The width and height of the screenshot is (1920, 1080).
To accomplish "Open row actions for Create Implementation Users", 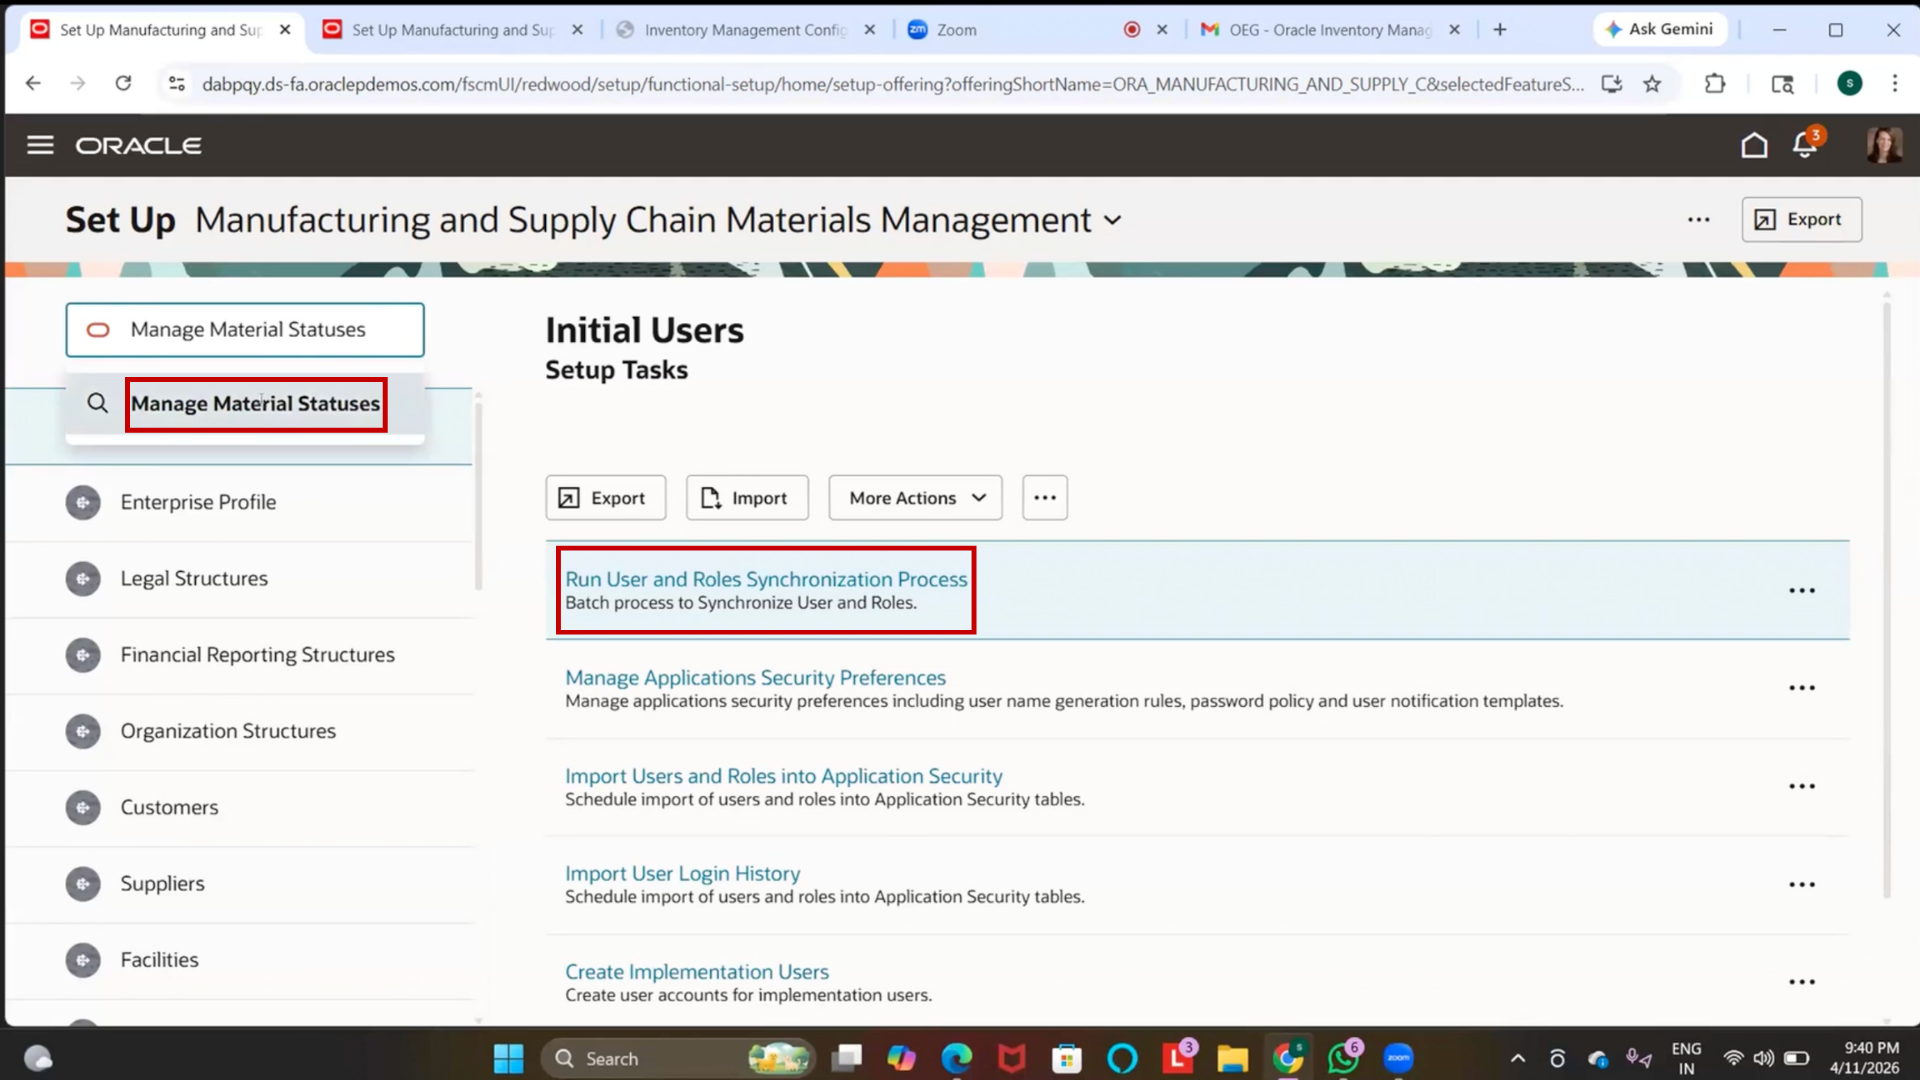I will 1802,982.
